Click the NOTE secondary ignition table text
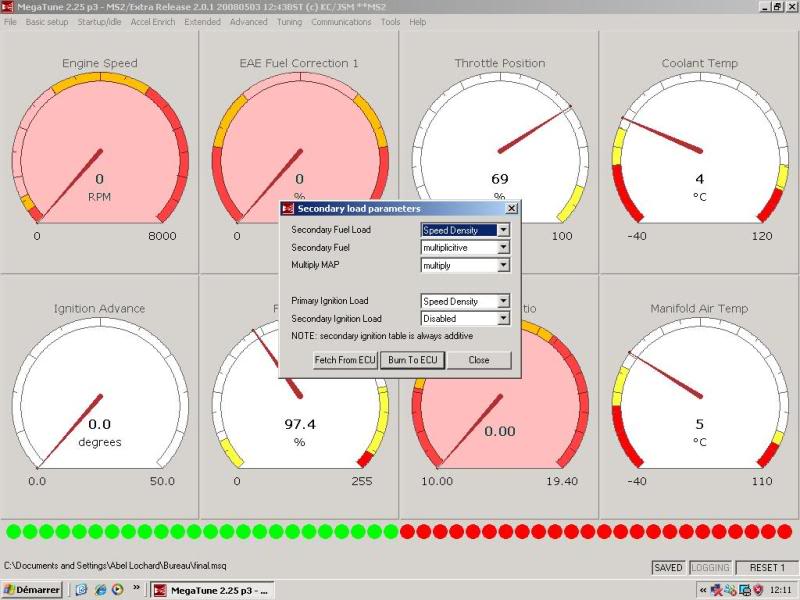The image size is (800, 600). point(382,336)
